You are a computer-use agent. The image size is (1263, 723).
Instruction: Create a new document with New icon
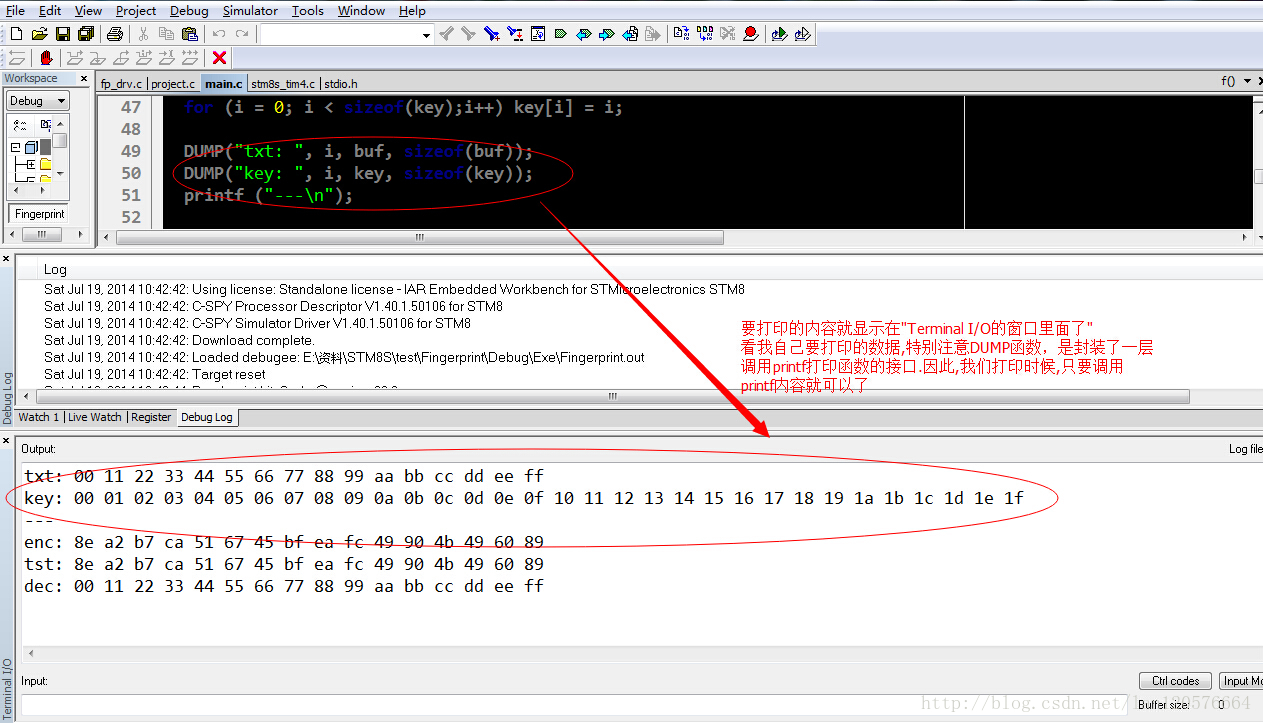[x=16, y=34]
